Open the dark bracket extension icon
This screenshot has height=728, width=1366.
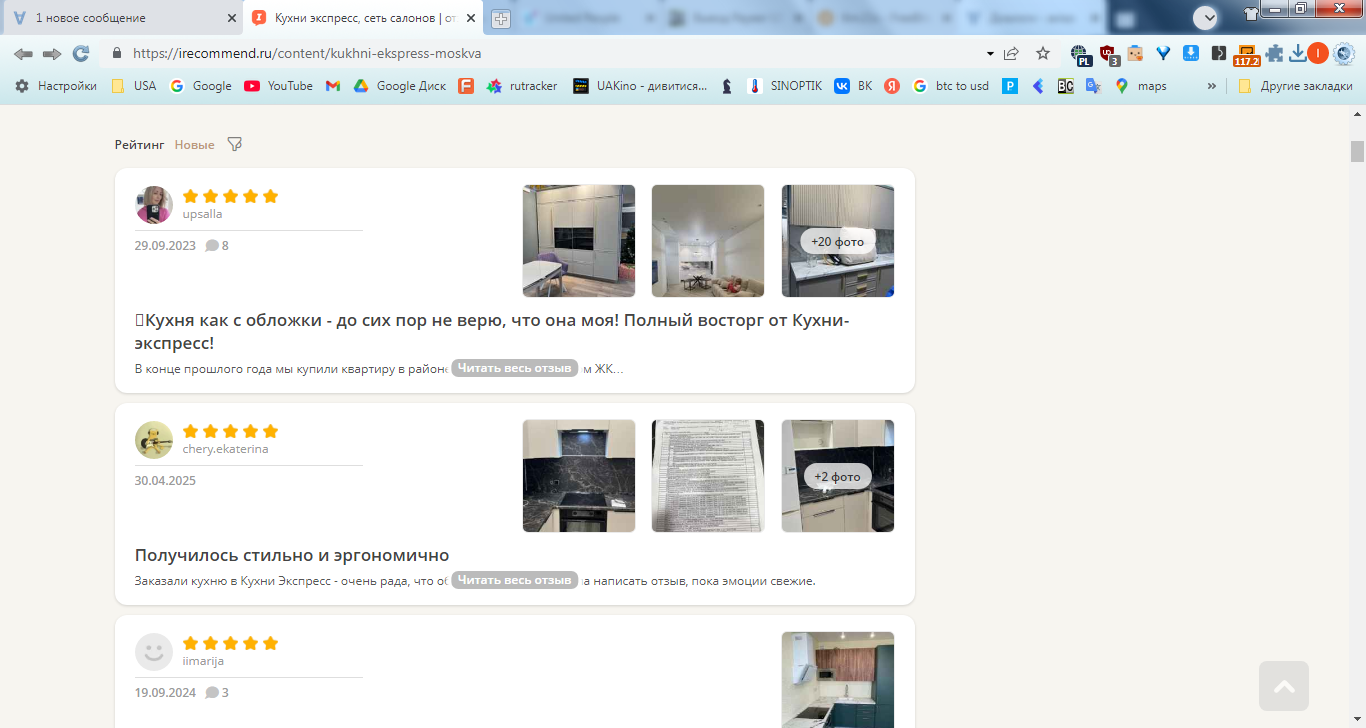(x=1218, y=53)
